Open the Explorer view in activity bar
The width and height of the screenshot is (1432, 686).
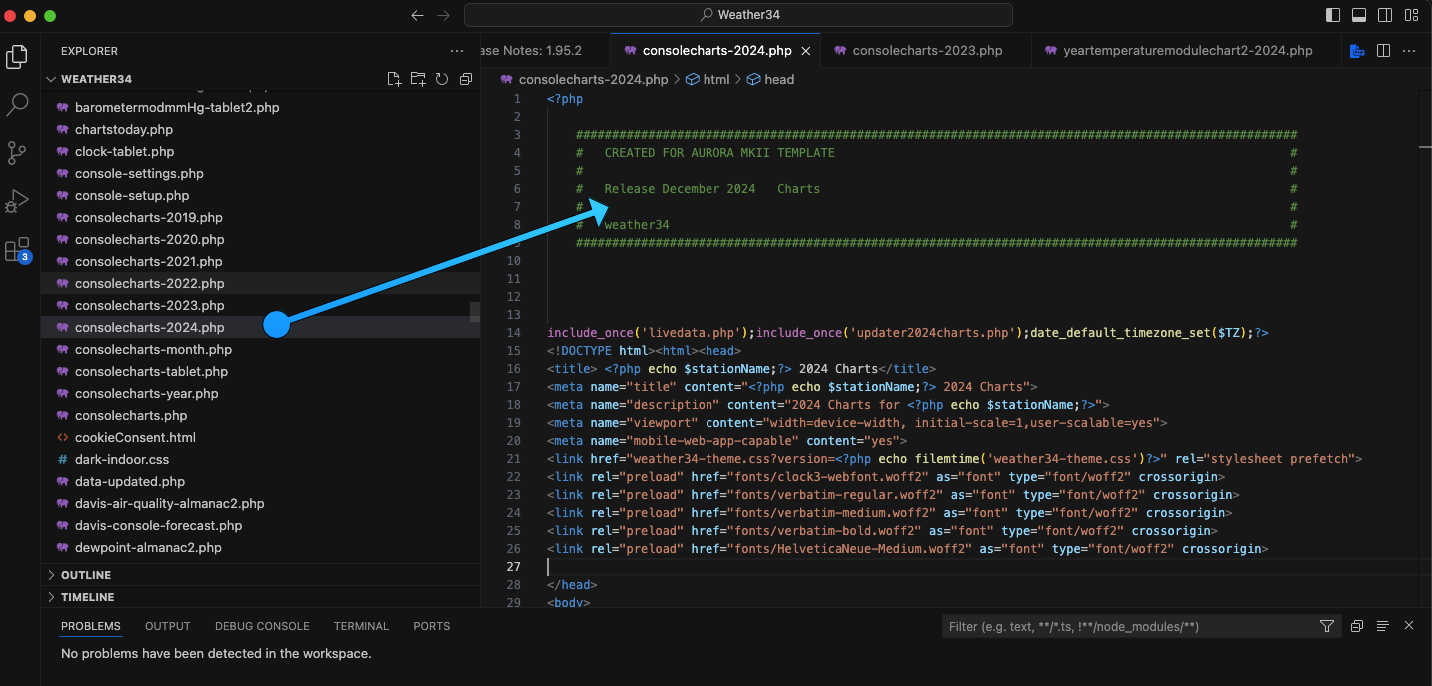(17, 57)
